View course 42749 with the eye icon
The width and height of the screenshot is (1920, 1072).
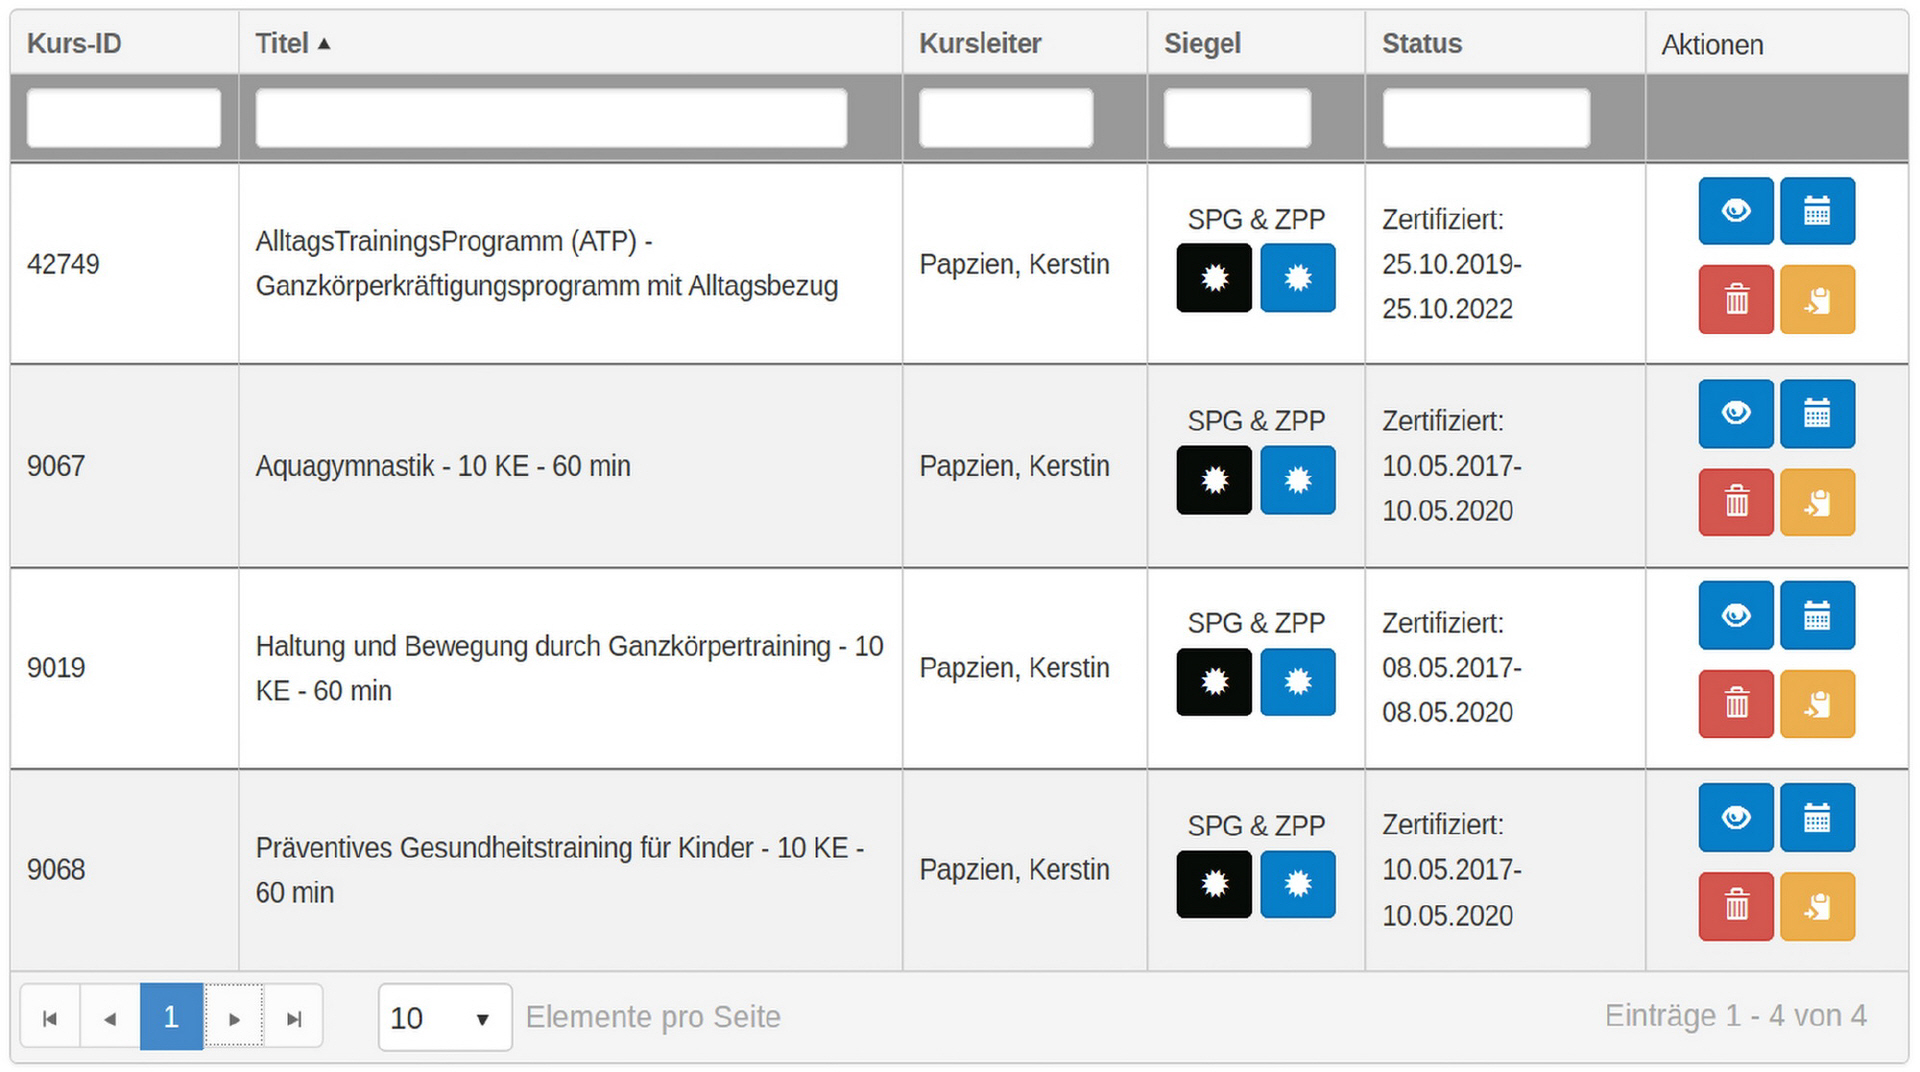tap(1736, 211)
